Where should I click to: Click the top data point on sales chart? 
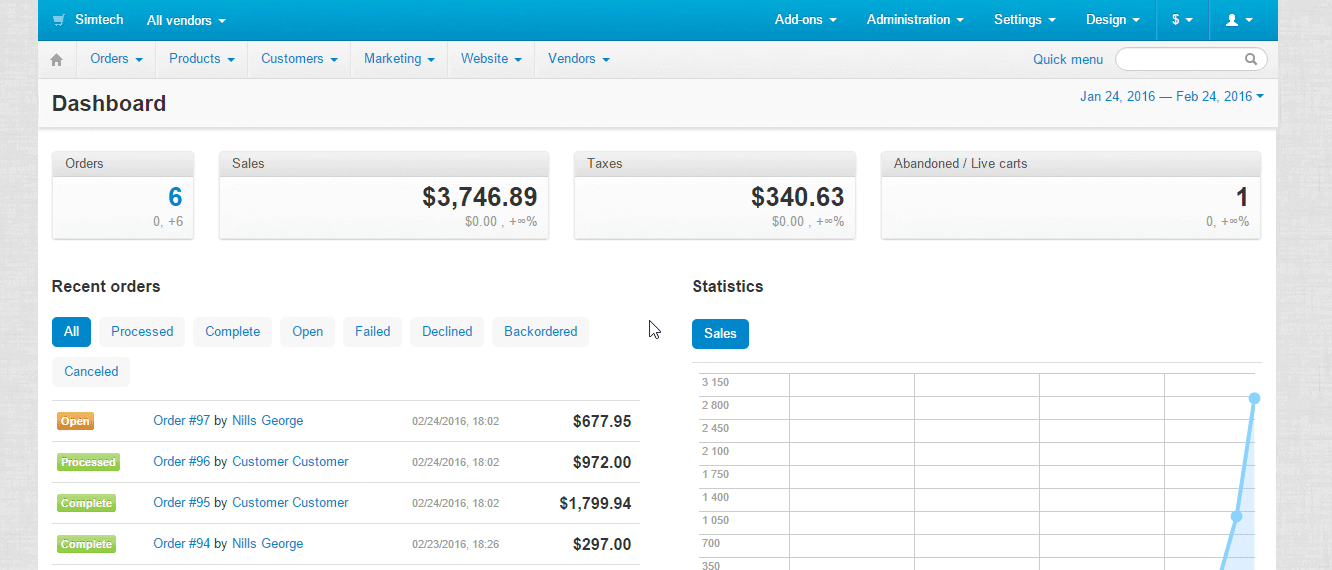1254,398
